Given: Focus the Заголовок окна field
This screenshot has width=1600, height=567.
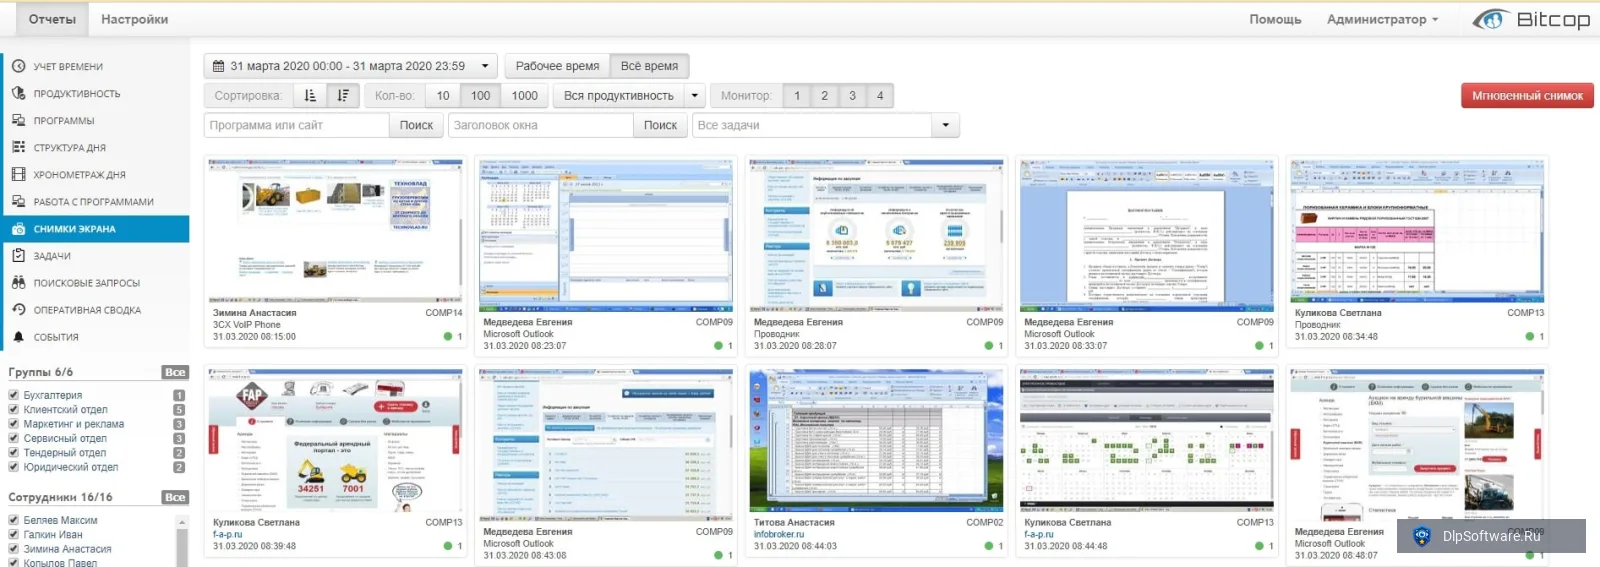Looking at the screenshot, I should (x=541, y=125).
